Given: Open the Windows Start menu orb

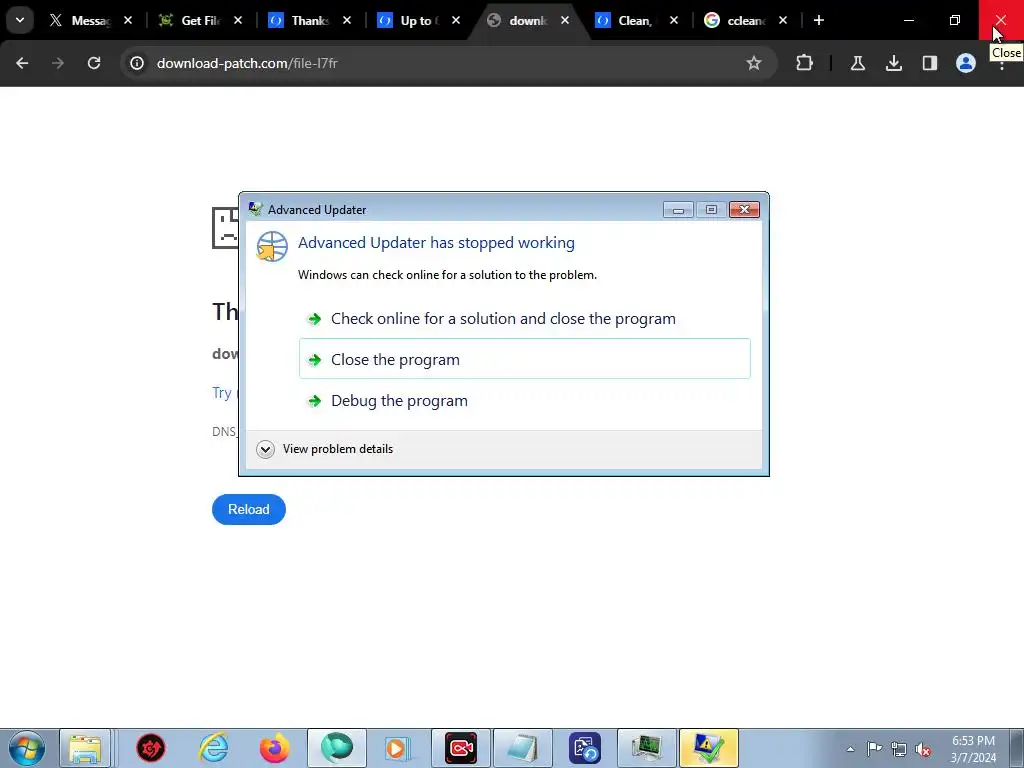Looking at the screenshot, I should tap(26, 748).
